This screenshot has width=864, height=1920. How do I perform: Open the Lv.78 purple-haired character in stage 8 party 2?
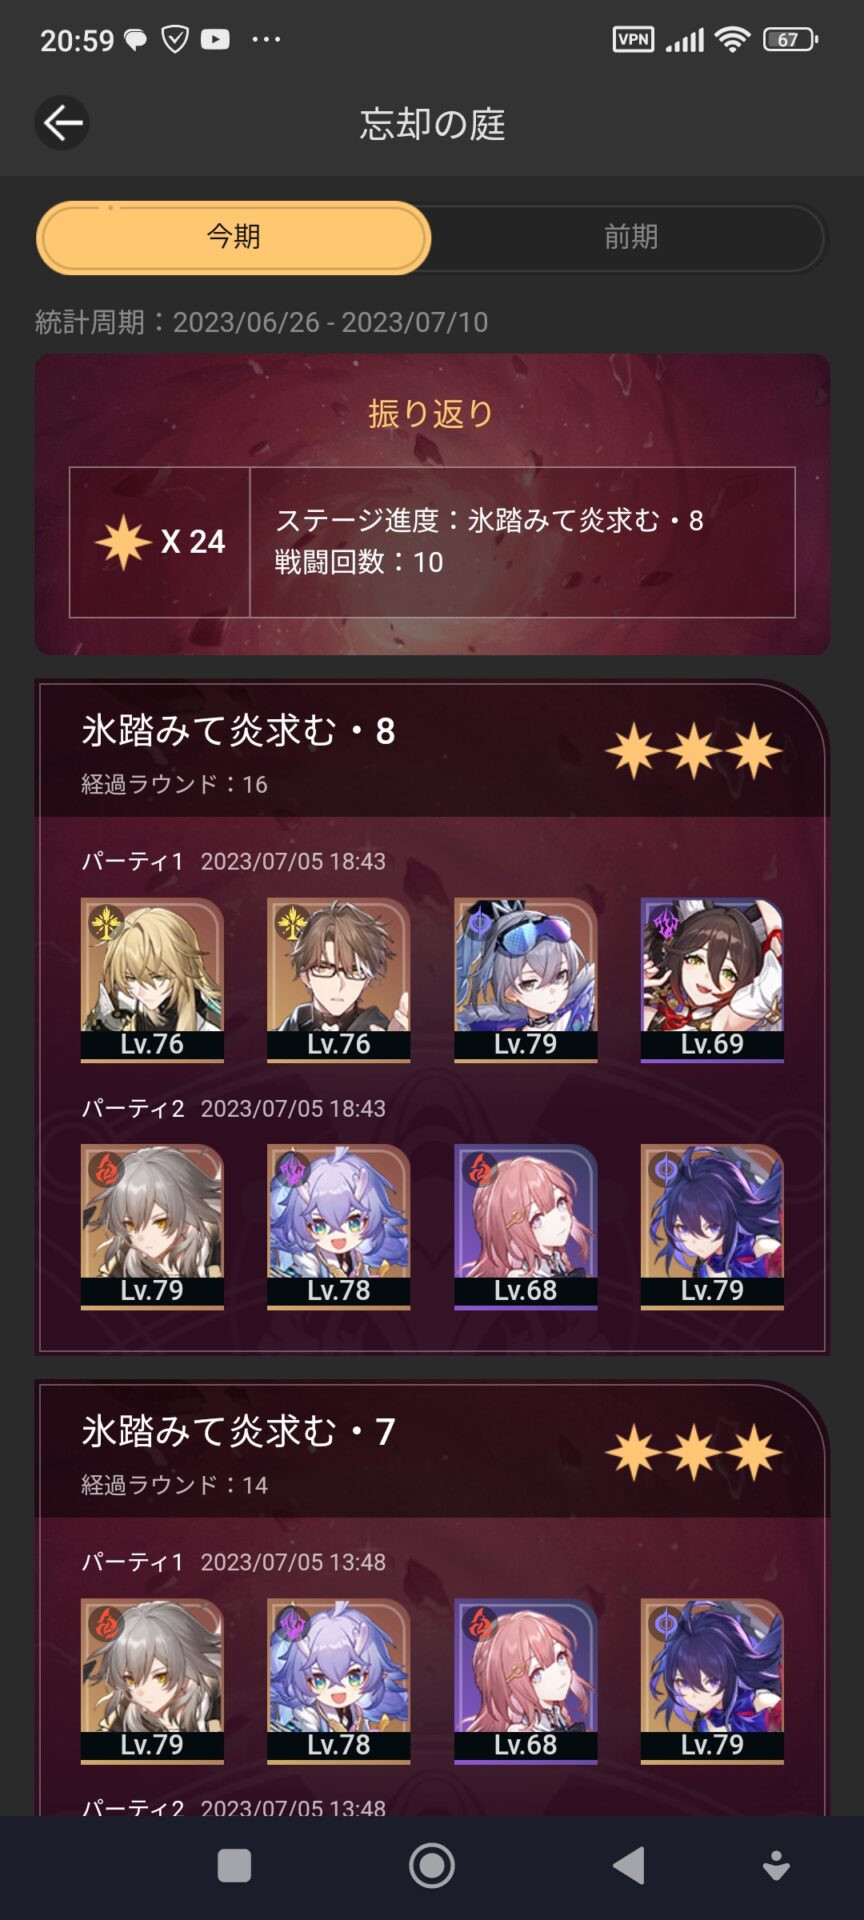338,1226
